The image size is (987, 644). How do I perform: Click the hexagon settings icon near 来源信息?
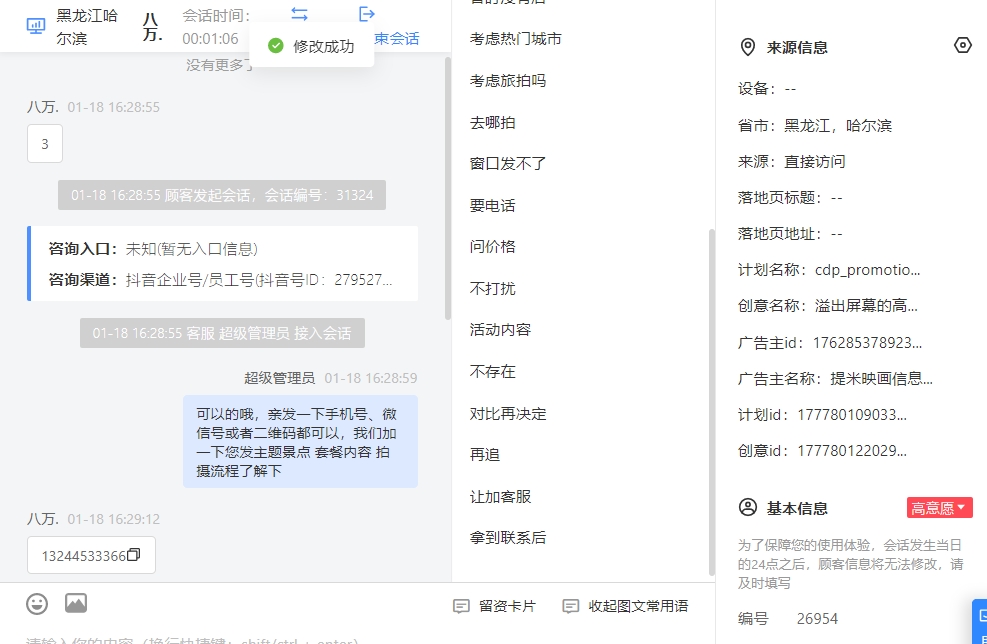coord(962,45)
